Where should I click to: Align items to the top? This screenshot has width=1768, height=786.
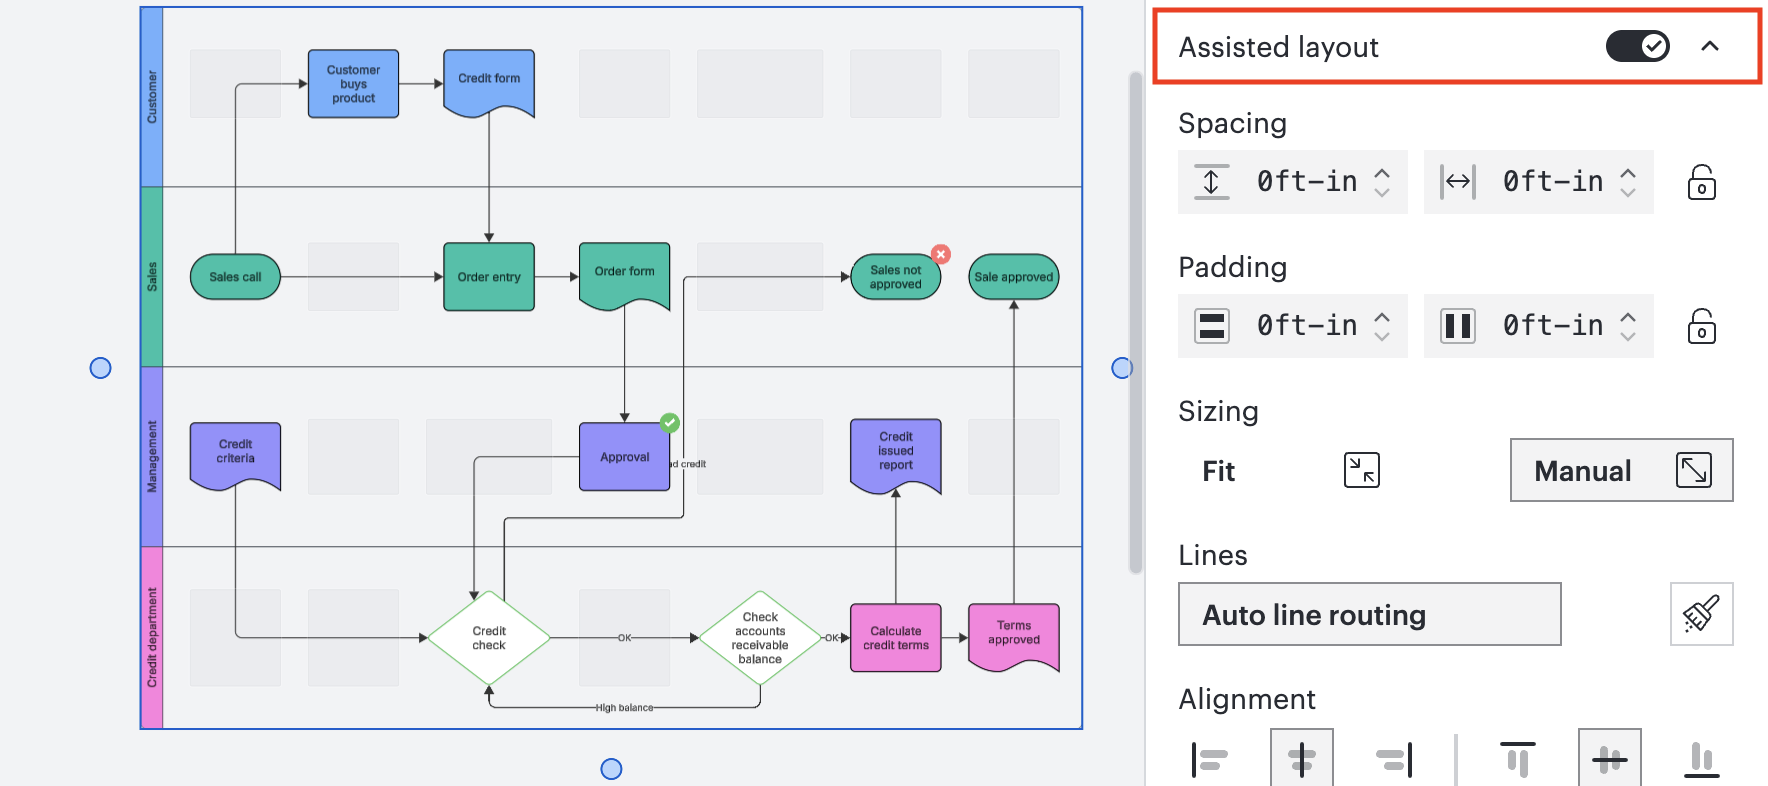coord(1518,759)
